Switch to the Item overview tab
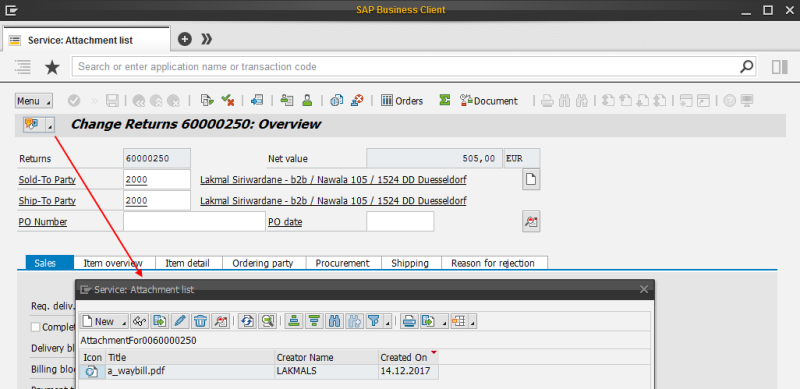The height and width of the screenshot is (389, 800). coord(114,263)
